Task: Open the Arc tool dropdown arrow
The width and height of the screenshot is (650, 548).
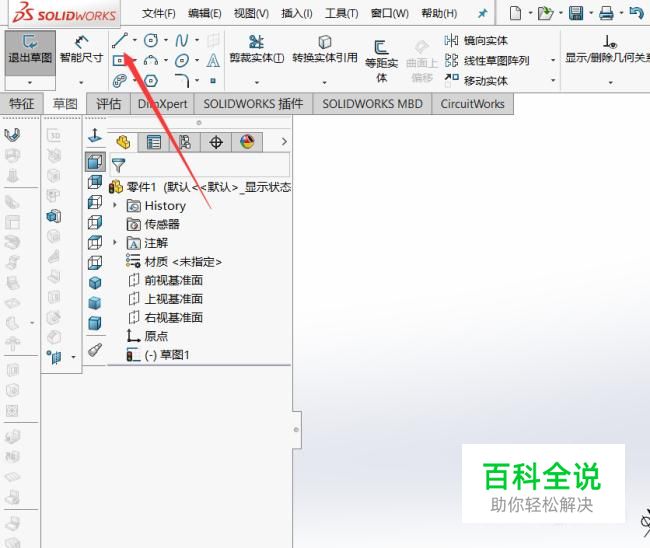Action: pos(166,61)
